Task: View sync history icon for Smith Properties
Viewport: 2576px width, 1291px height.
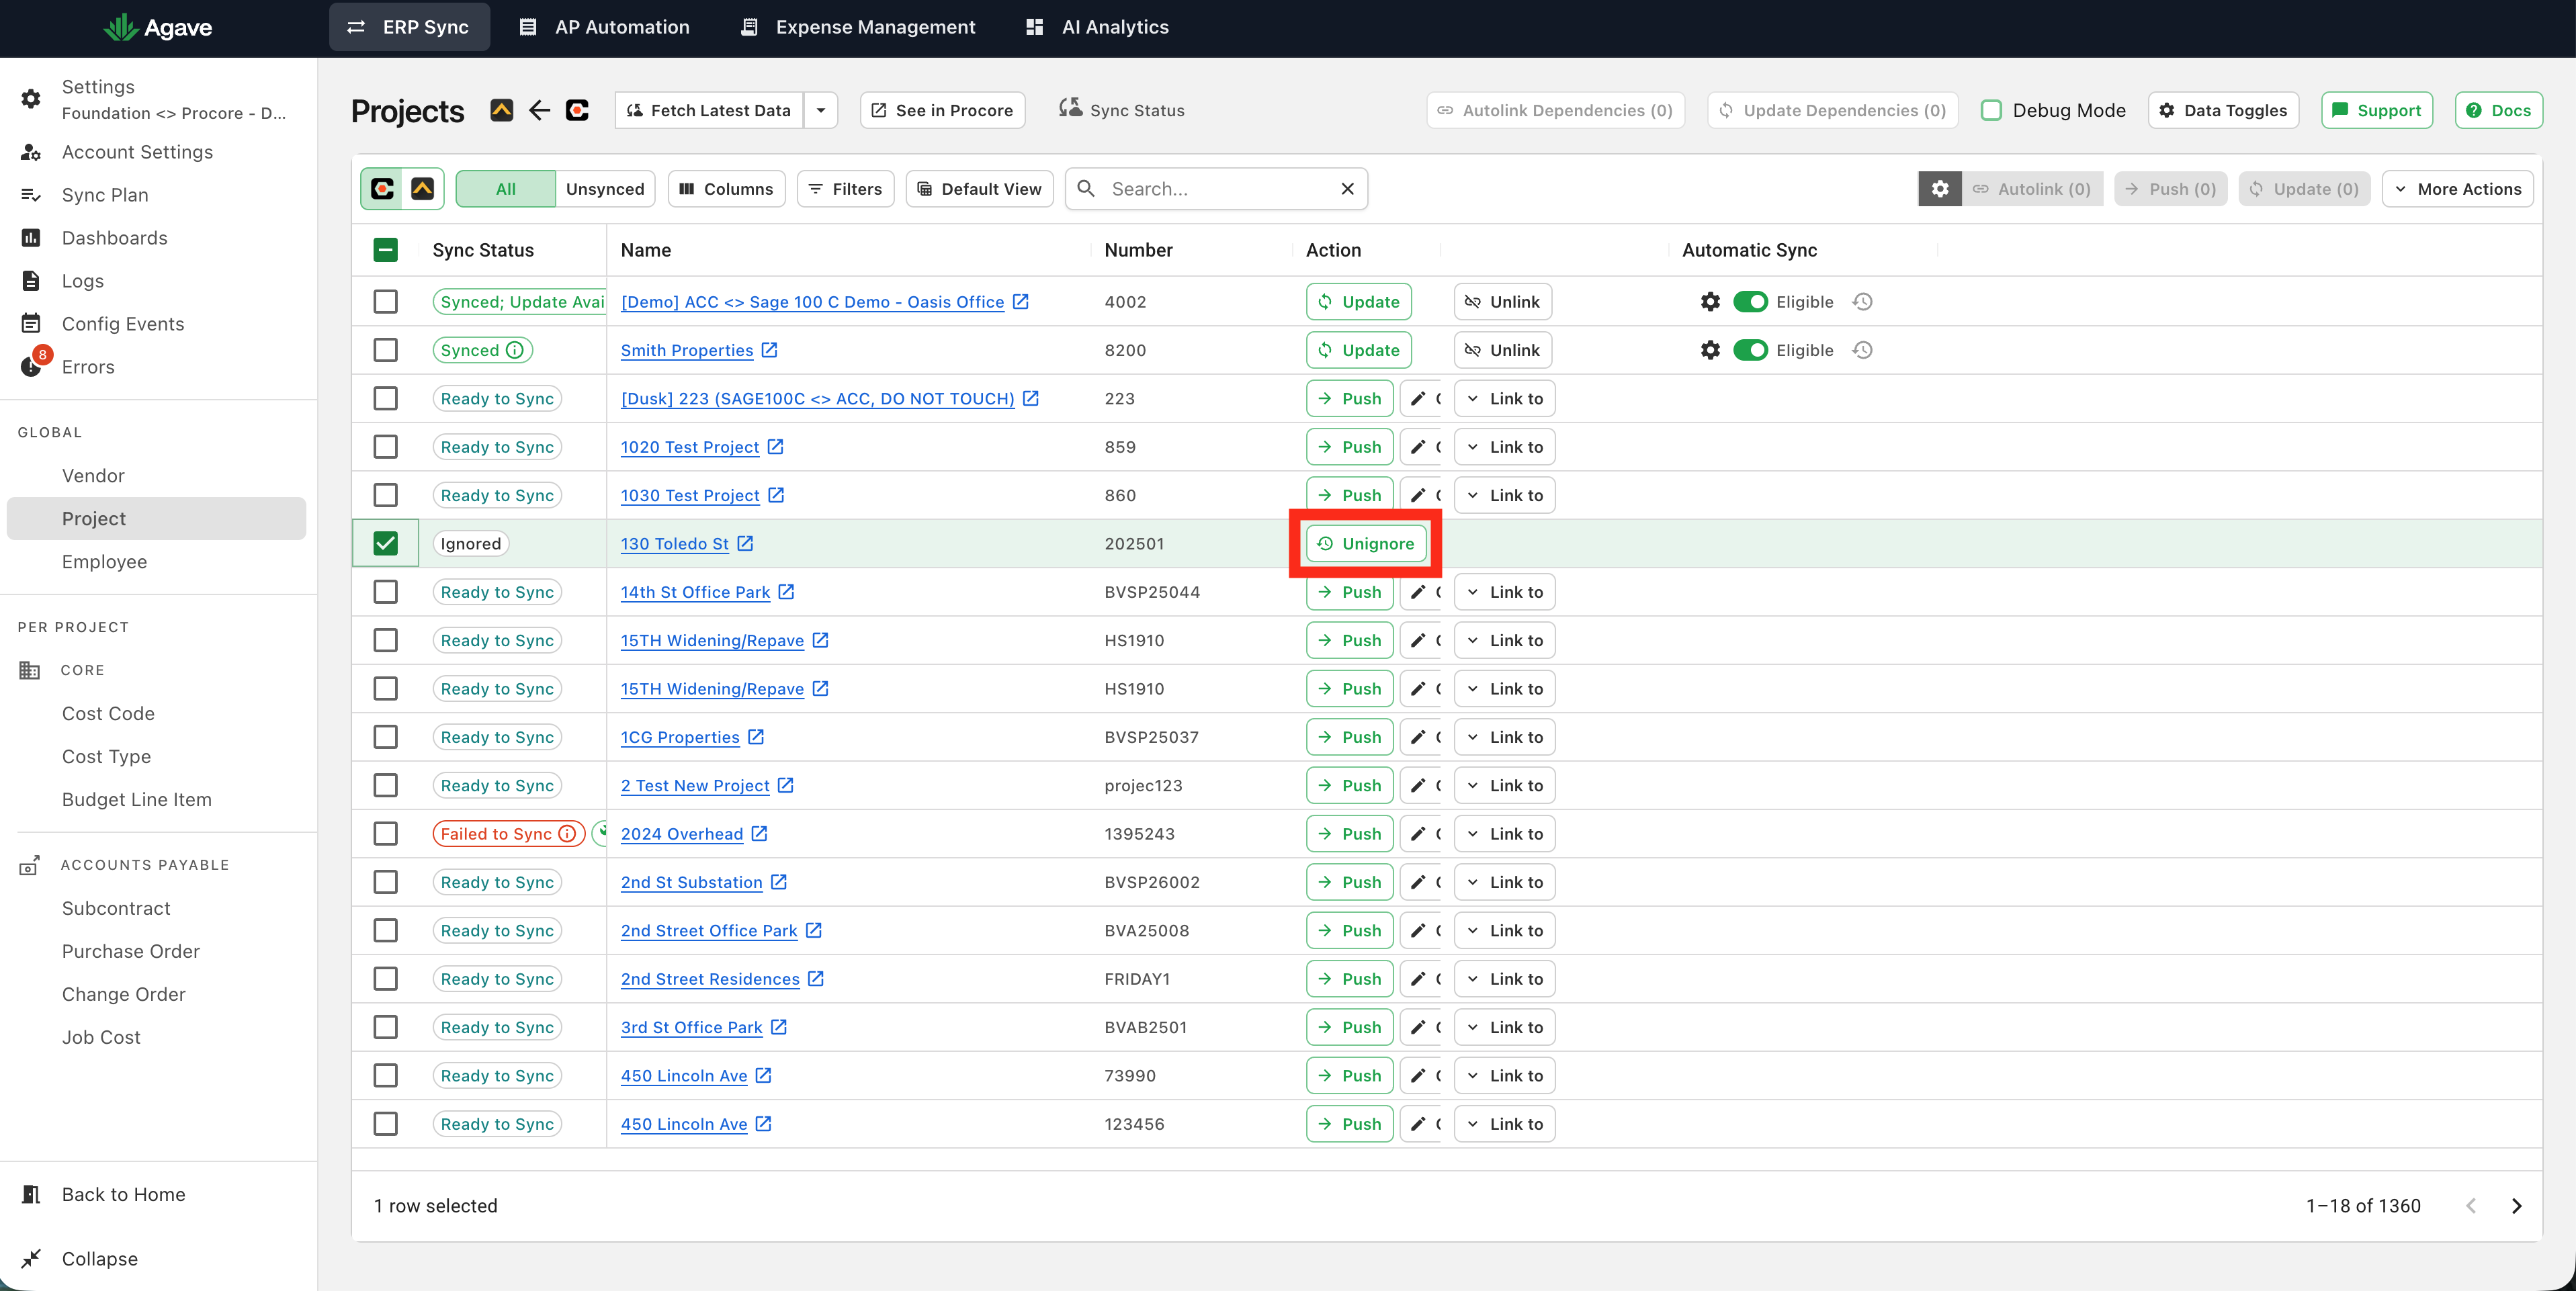Action: point(1862,350)
